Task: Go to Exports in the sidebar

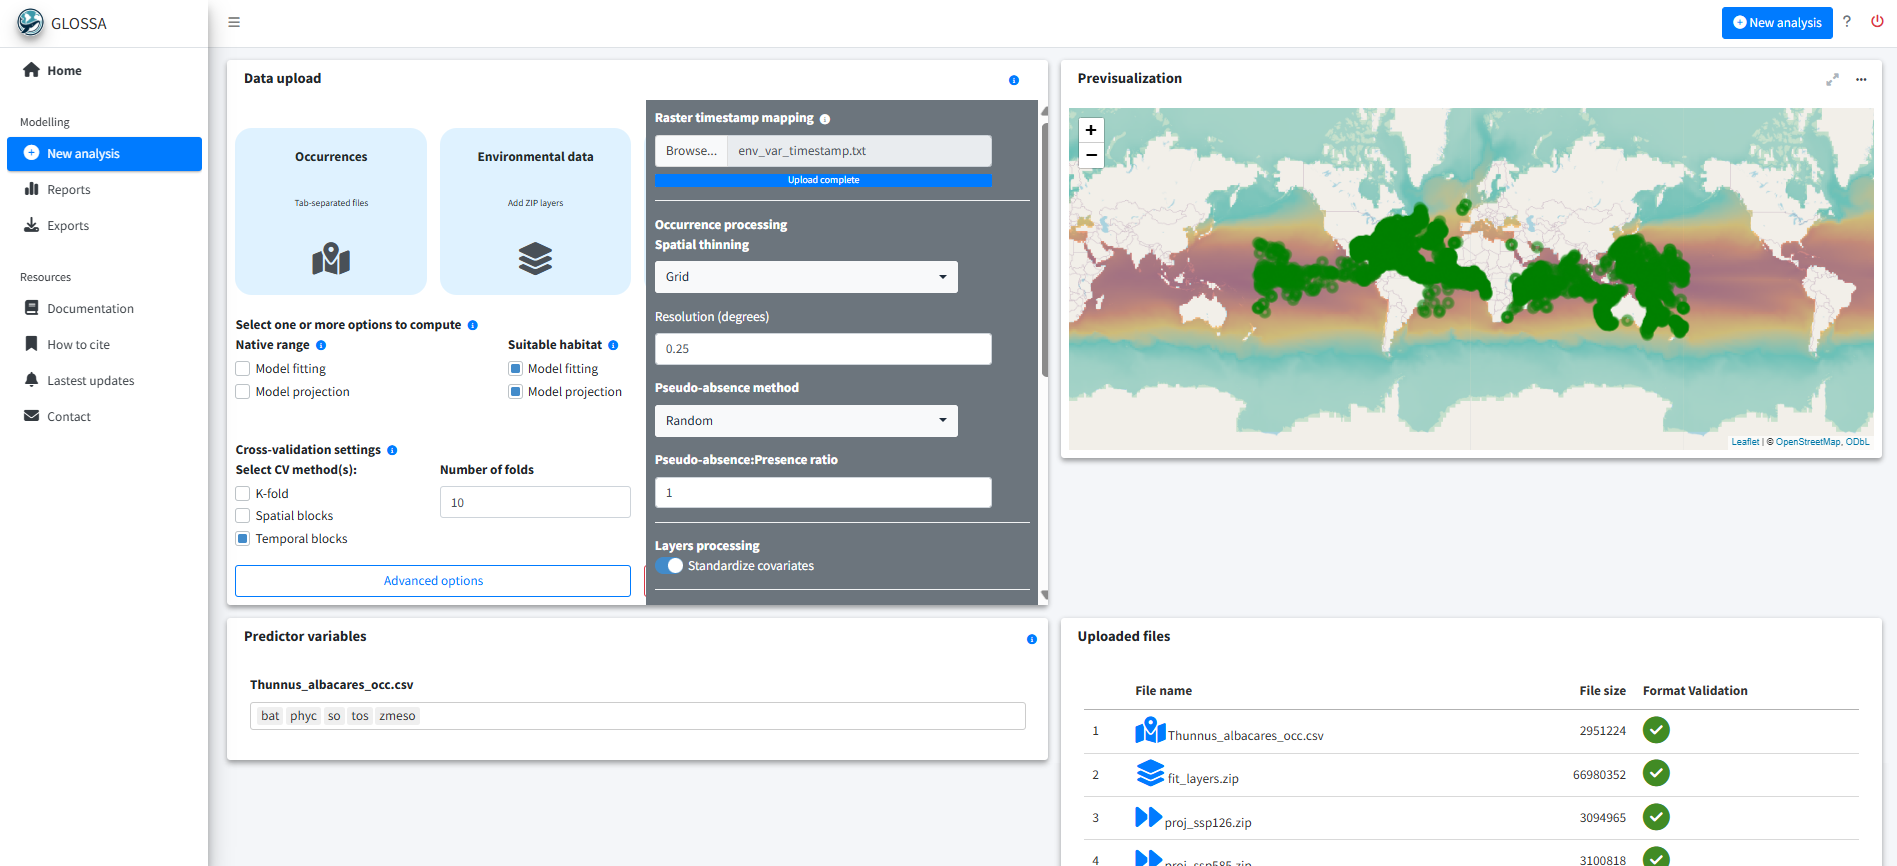Action: click(x=68, y=226)
